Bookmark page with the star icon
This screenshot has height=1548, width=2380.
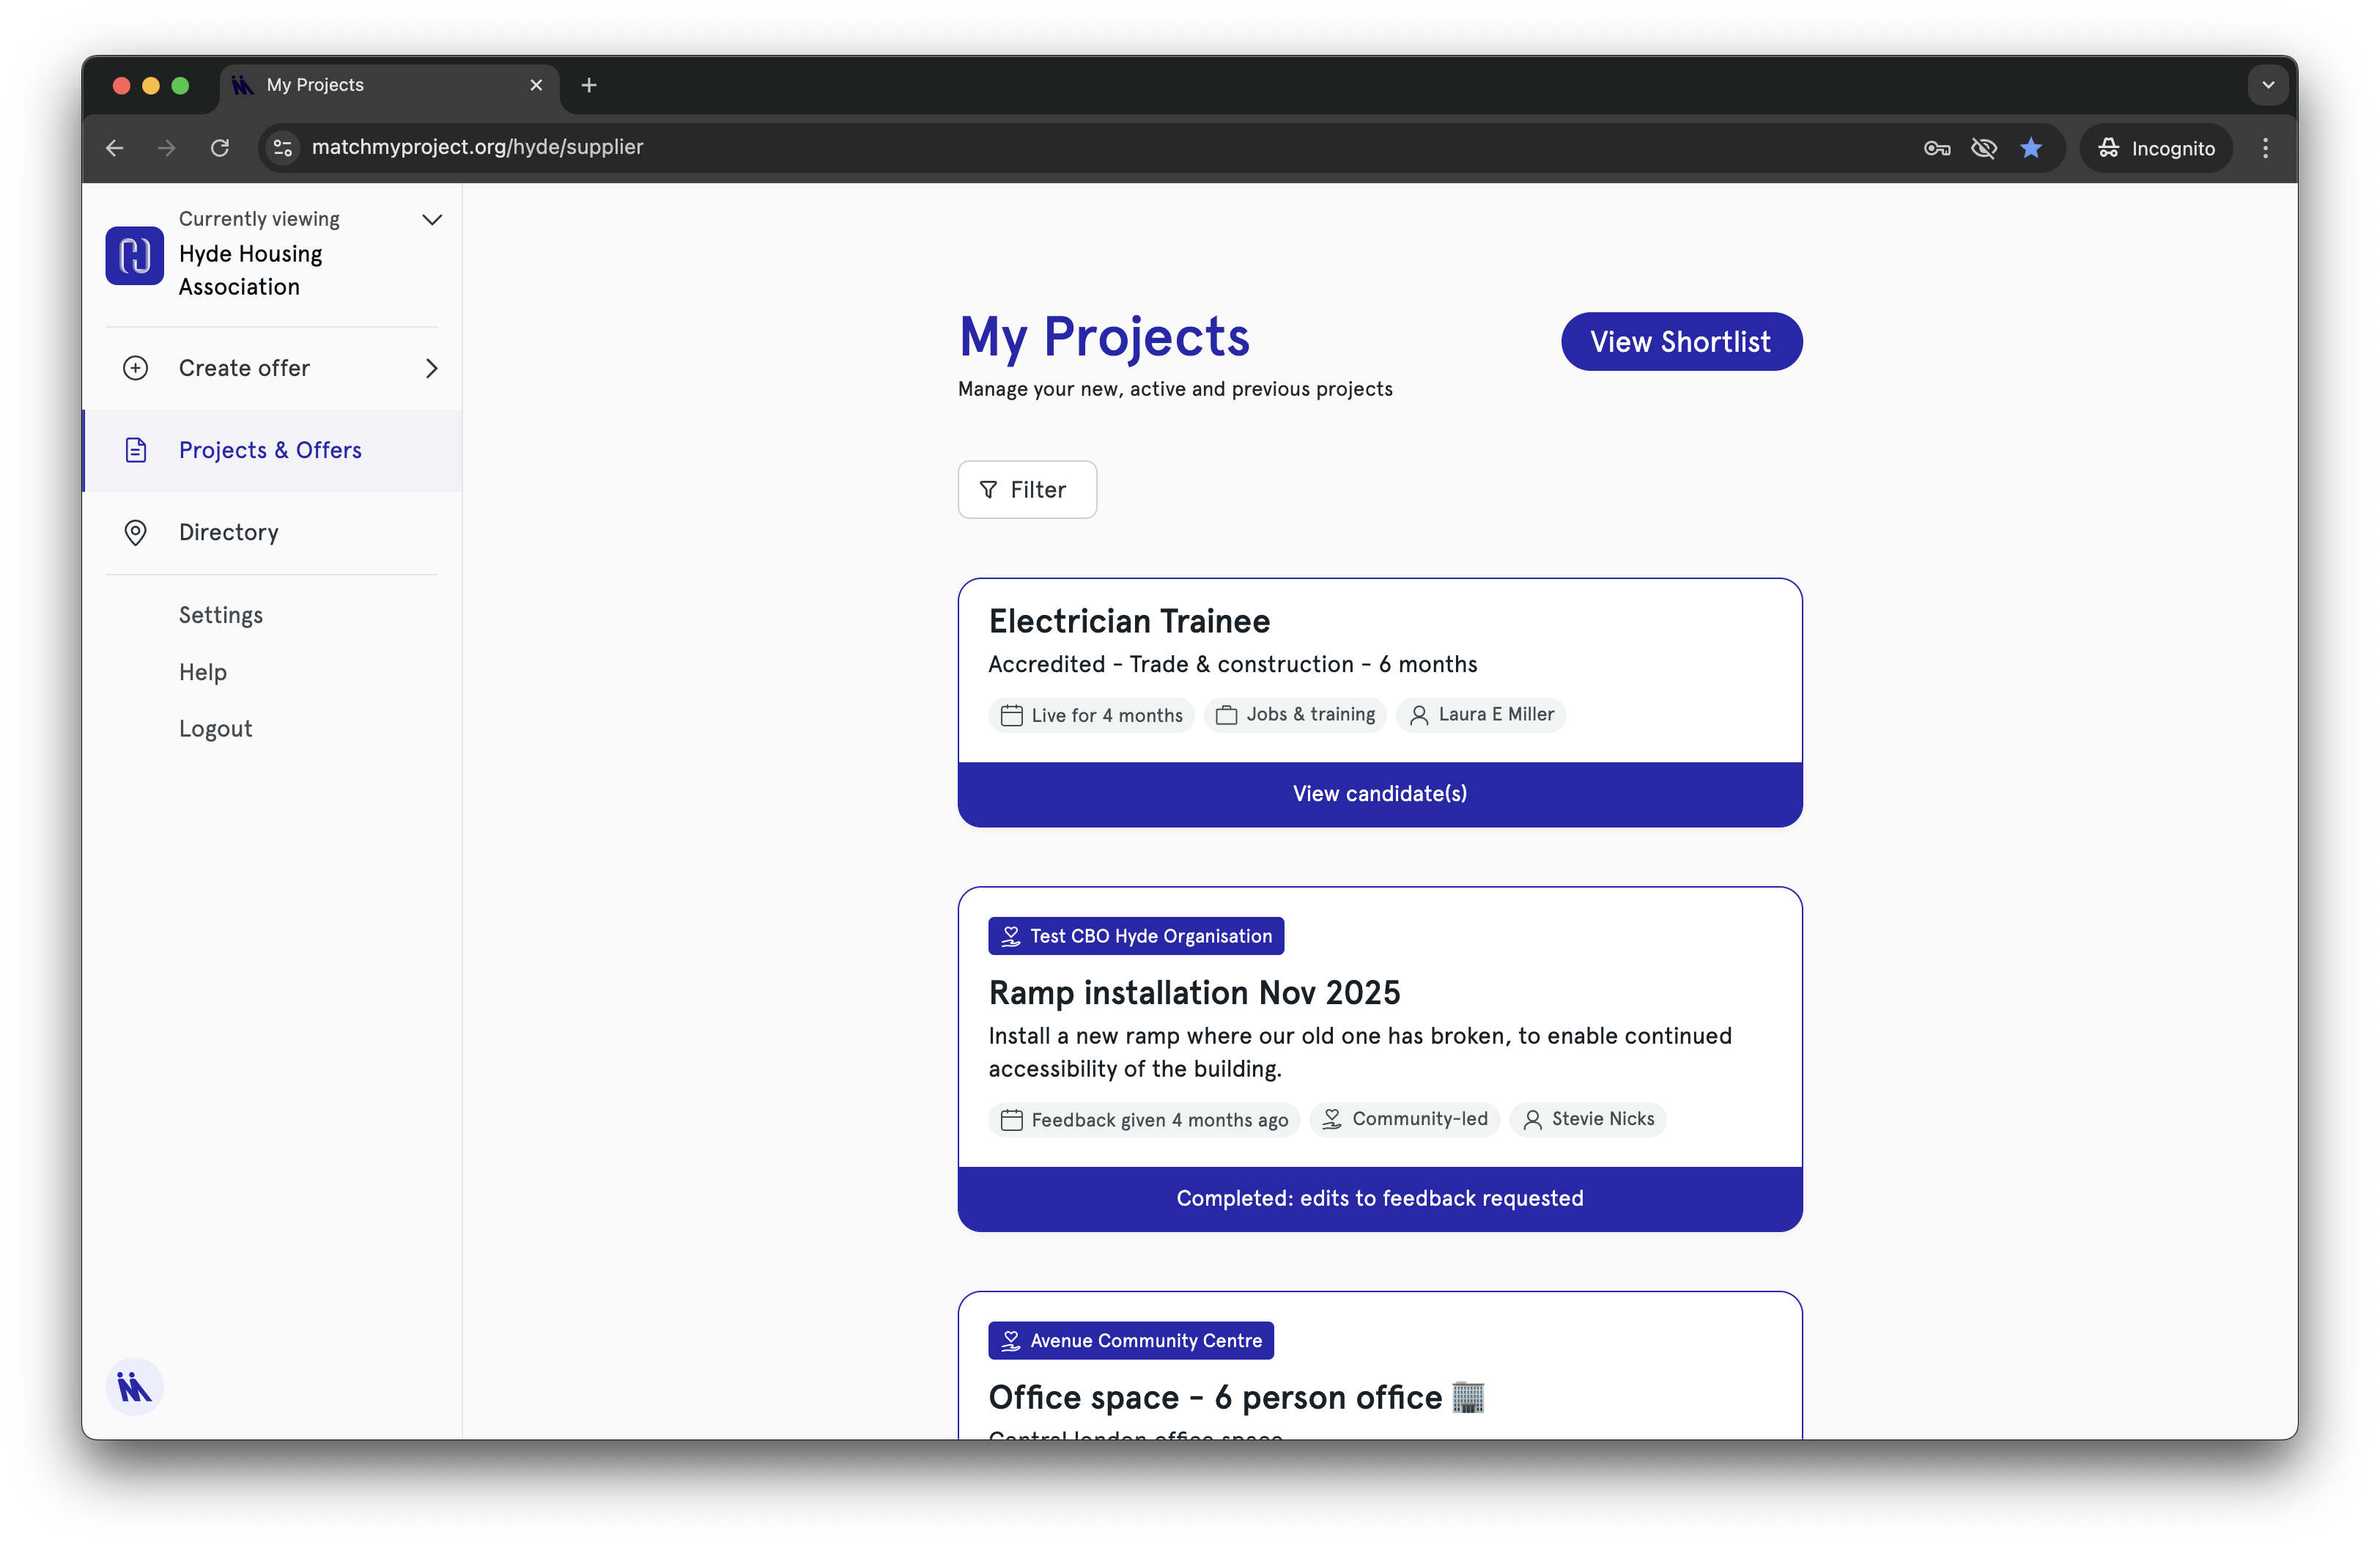click(2030, 148)
